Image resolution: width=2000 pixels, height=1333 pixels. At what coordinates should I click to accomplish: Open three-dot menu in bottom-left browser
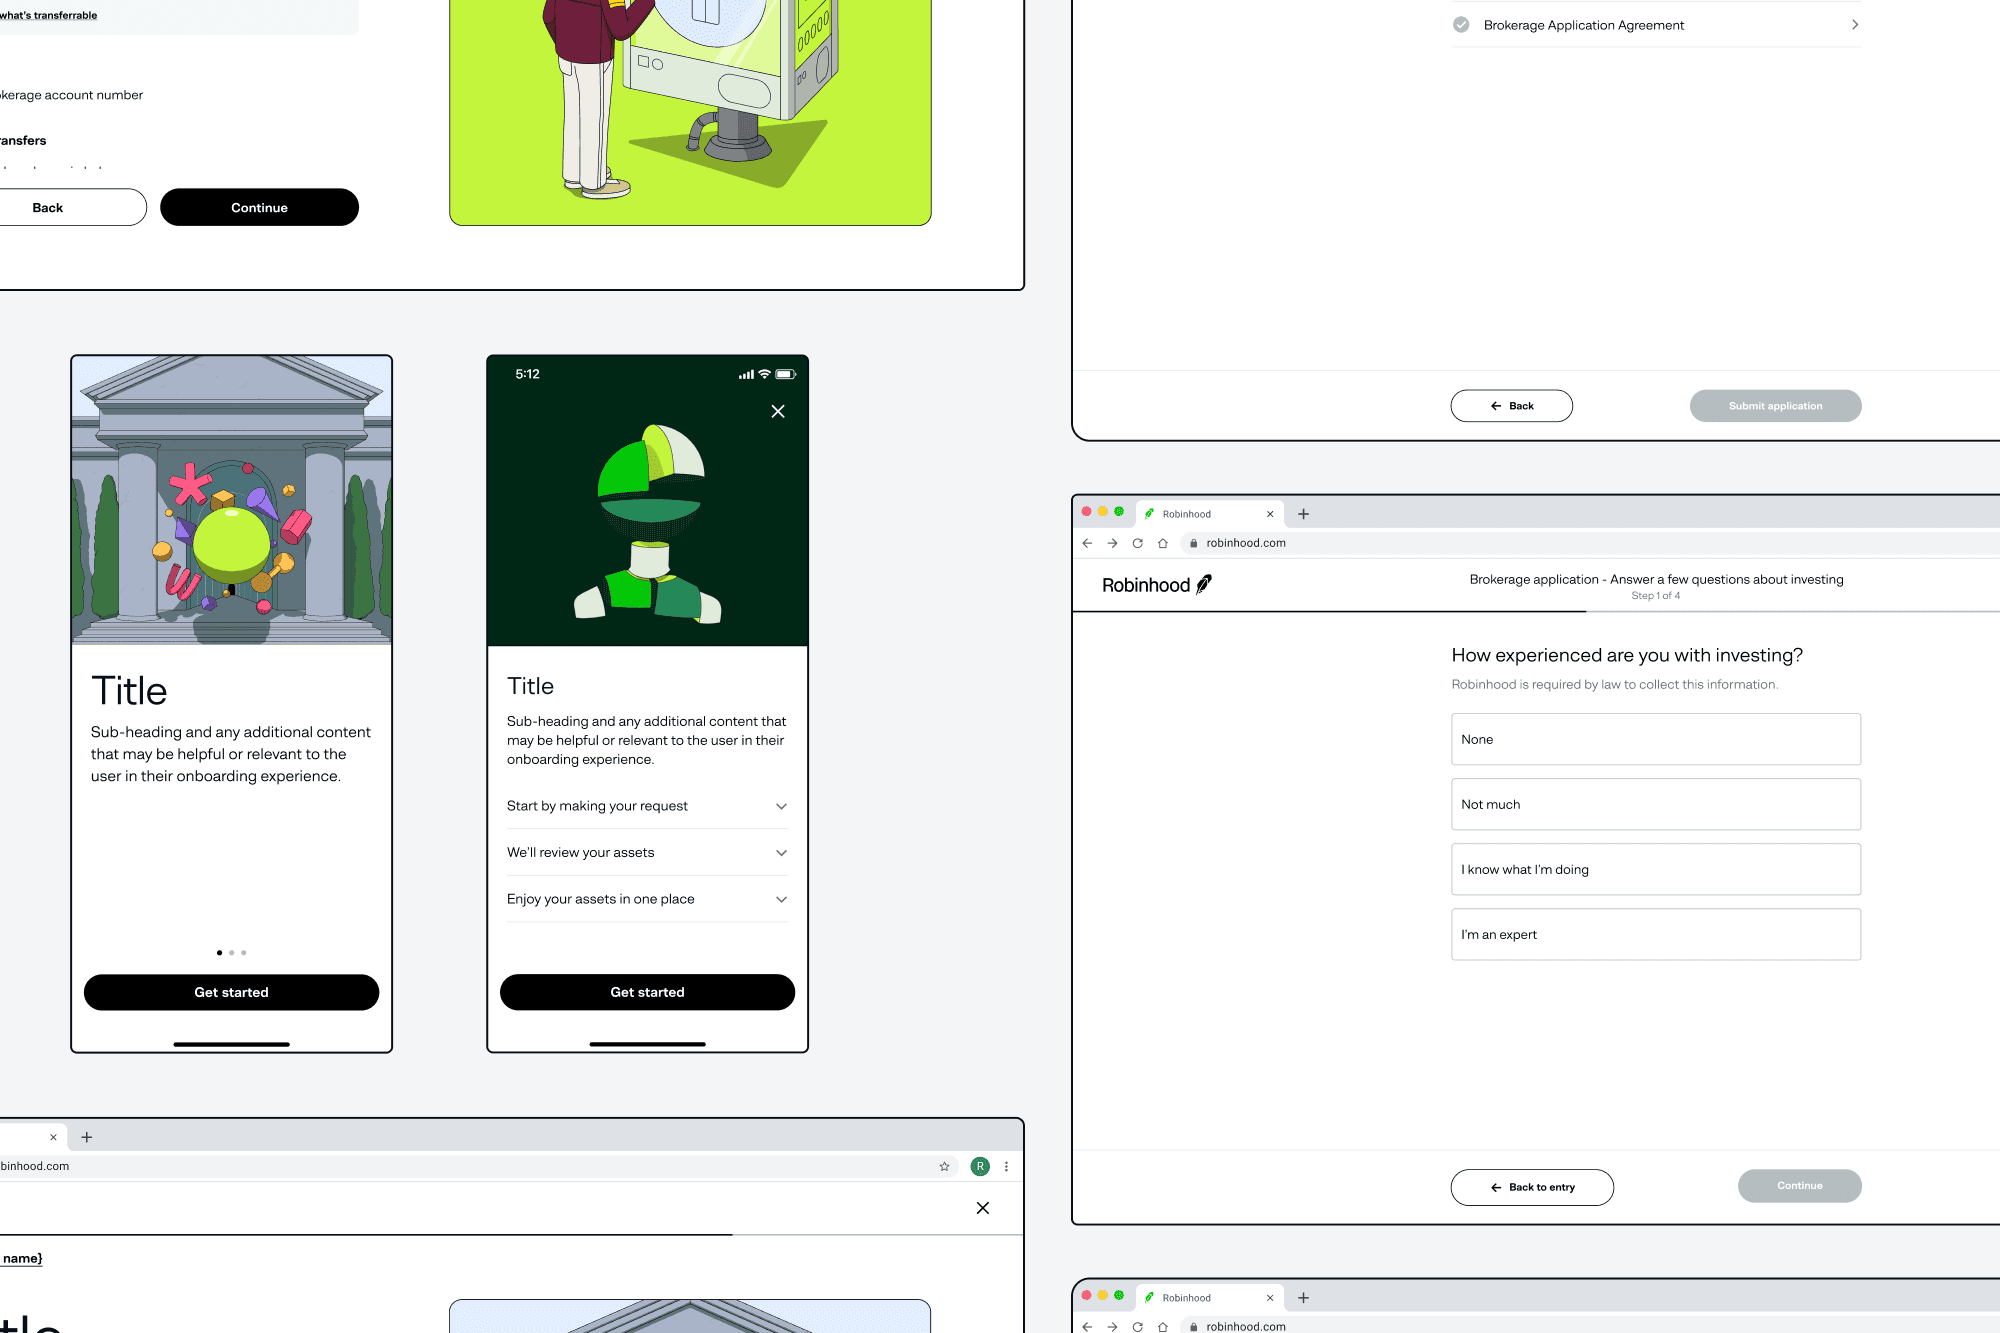[x=1006, y=1166]
